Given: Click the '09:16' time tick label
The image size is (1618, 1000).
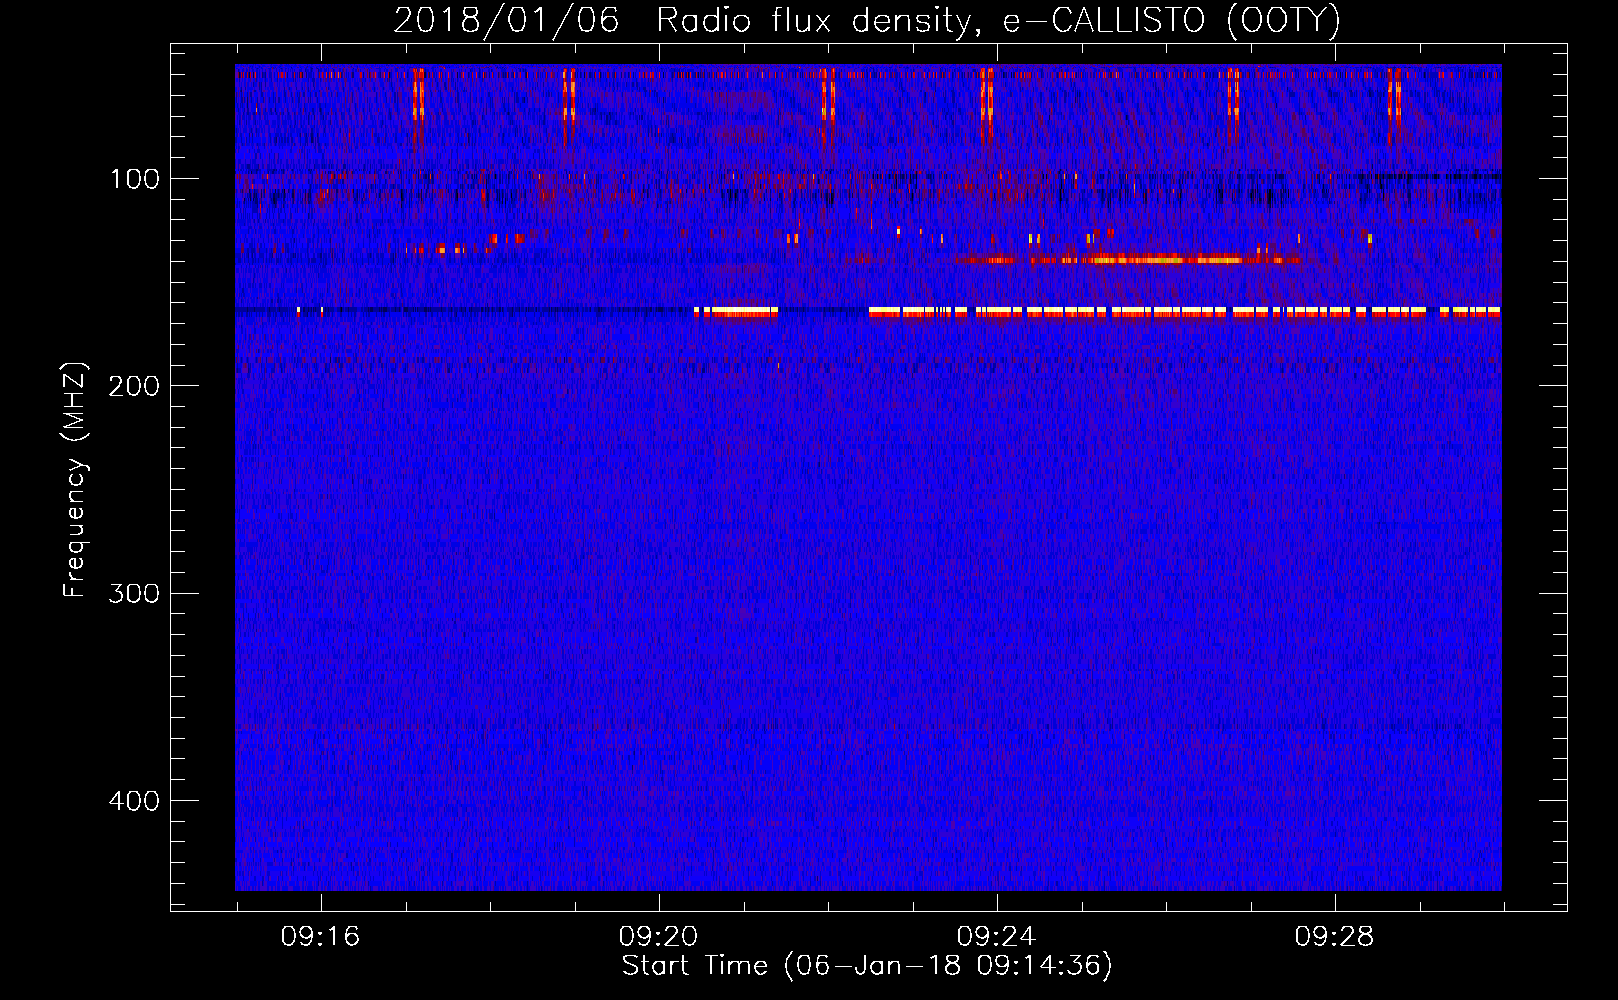Looking at the screenshot, I should (320, 937).
